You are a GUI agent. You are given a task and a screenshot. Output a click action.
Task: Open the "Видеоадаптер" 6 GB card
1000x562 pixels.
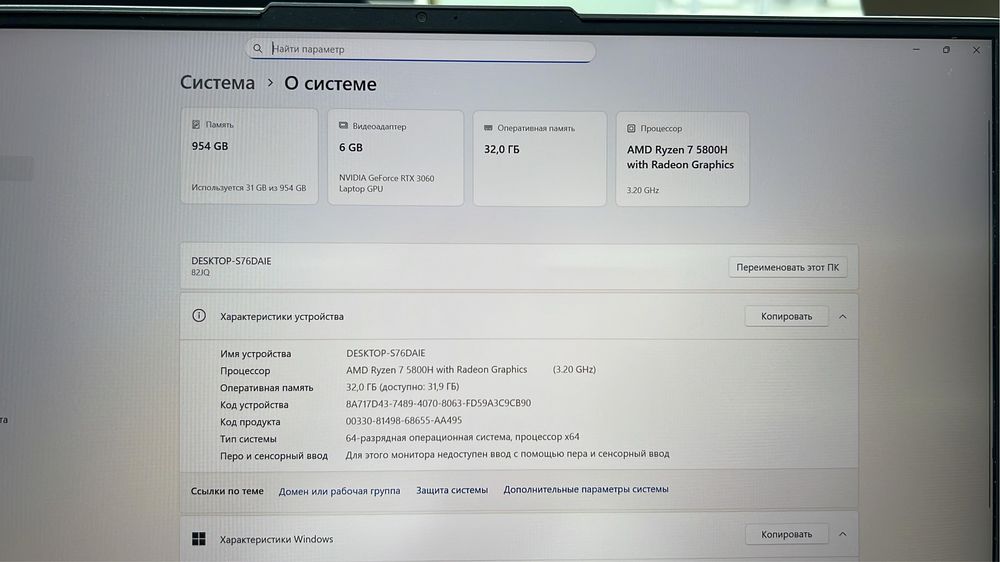[395, 158]
